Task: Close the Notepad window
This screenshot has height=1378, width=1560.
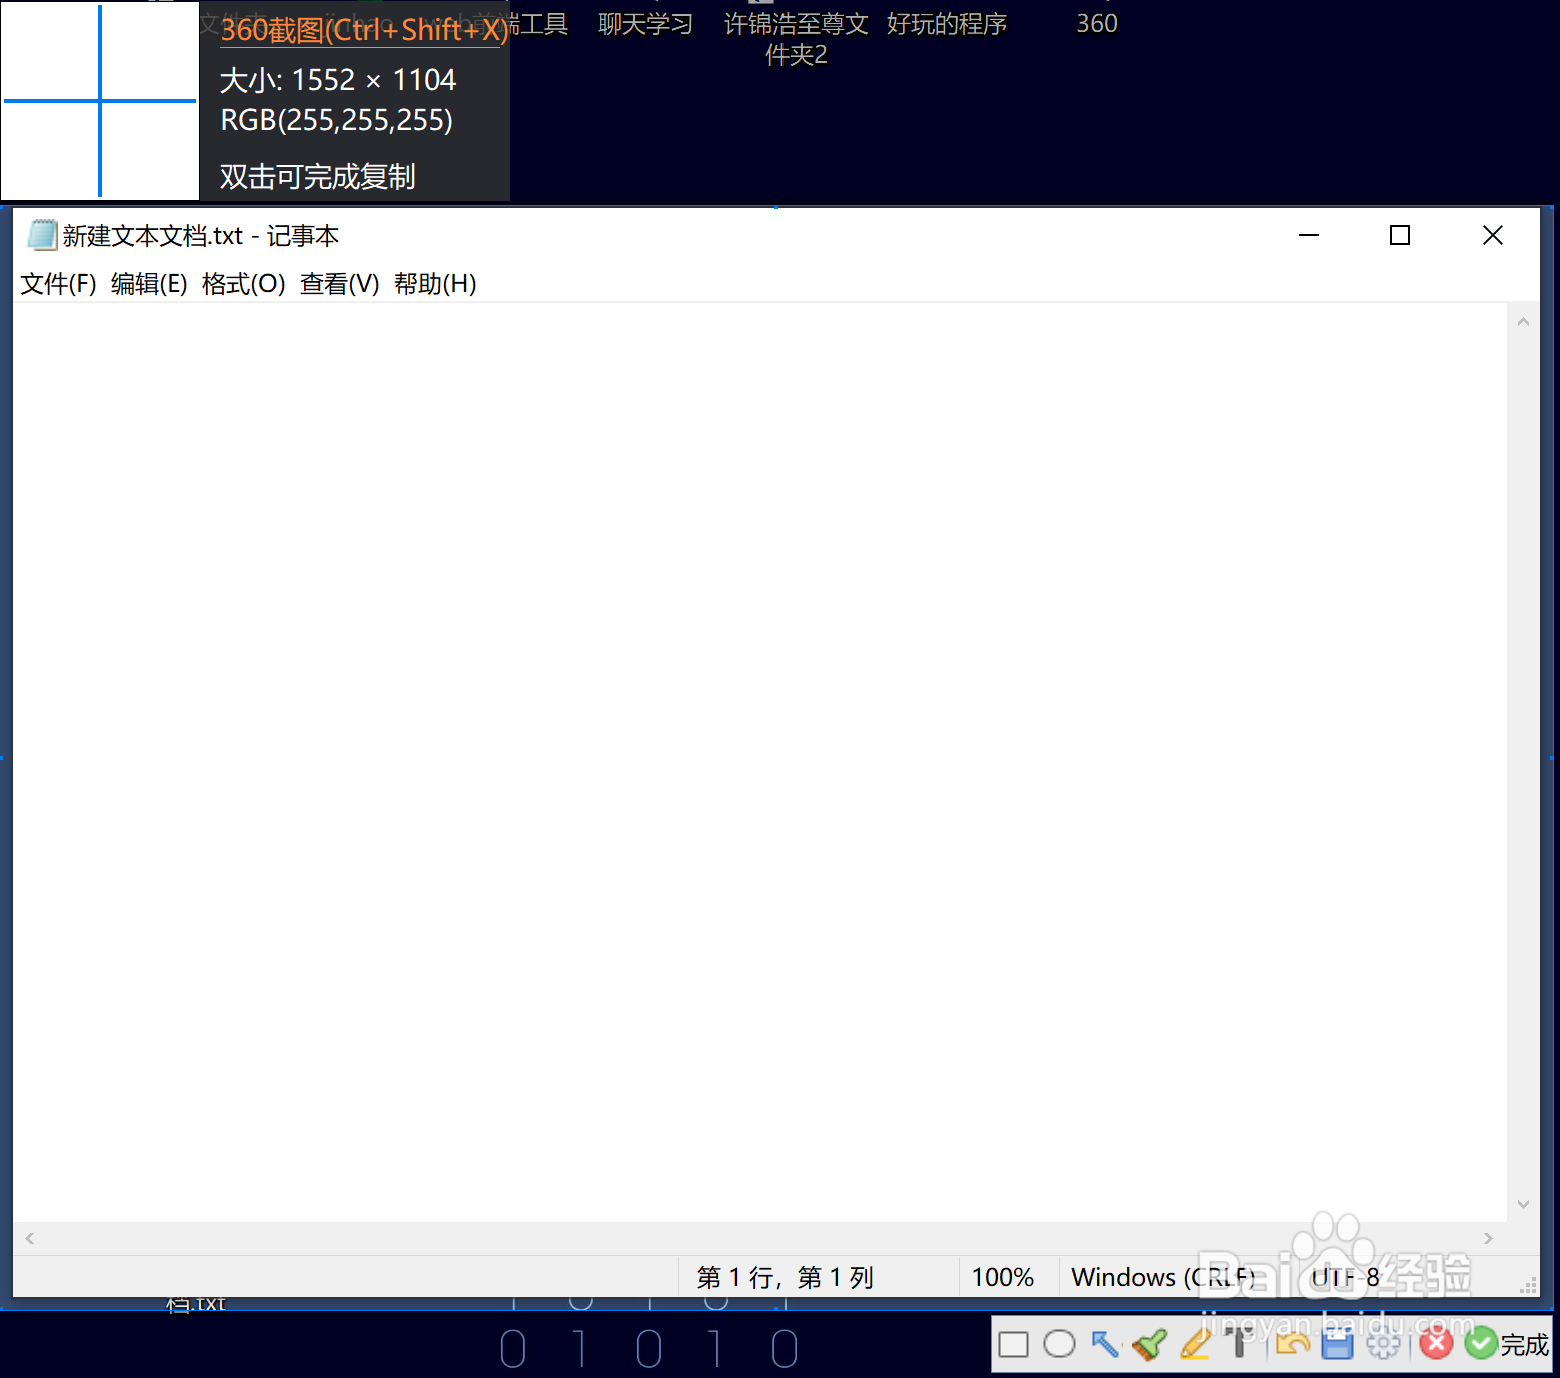Action: 1493,235
